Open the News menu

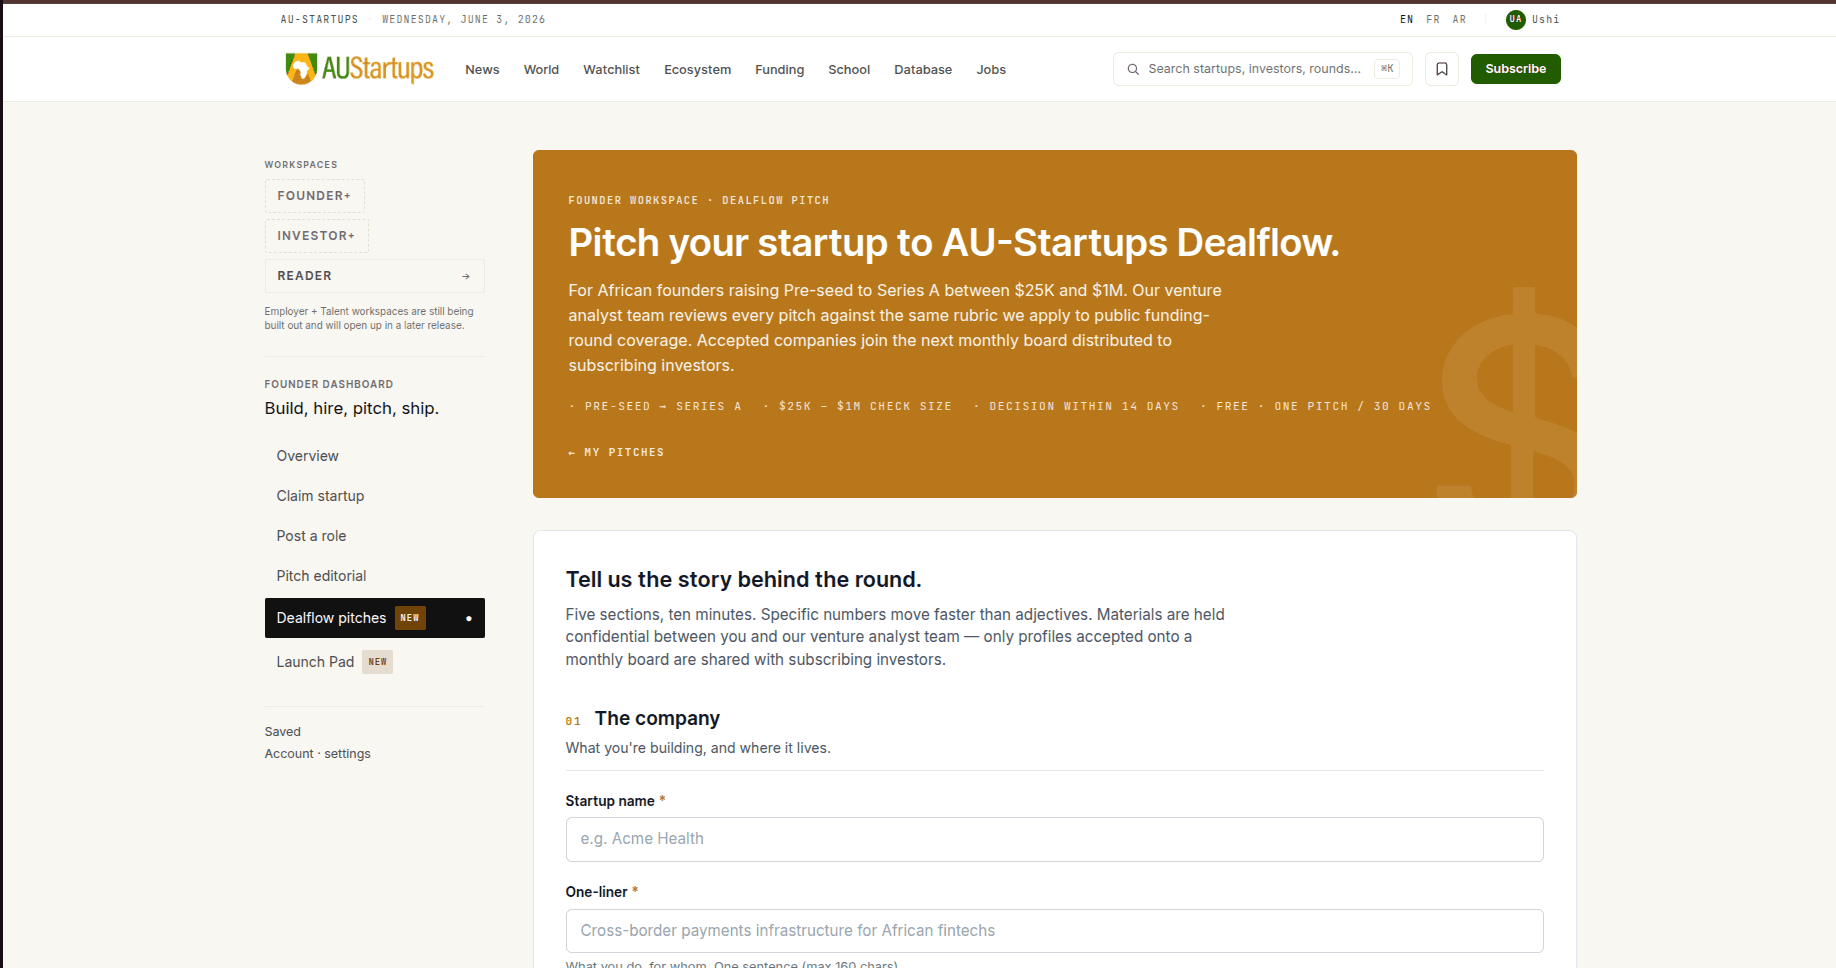pyautogui.click(x=482, y=69)
